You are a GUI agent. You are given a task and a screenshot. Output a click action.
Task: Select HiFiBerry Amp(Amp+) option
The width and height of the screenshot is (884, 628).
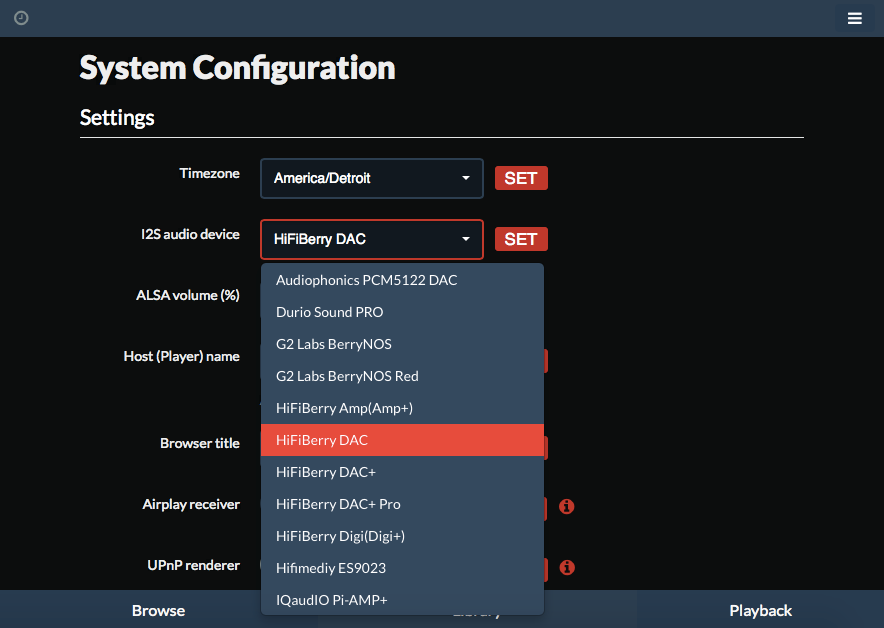coord(402,408)
